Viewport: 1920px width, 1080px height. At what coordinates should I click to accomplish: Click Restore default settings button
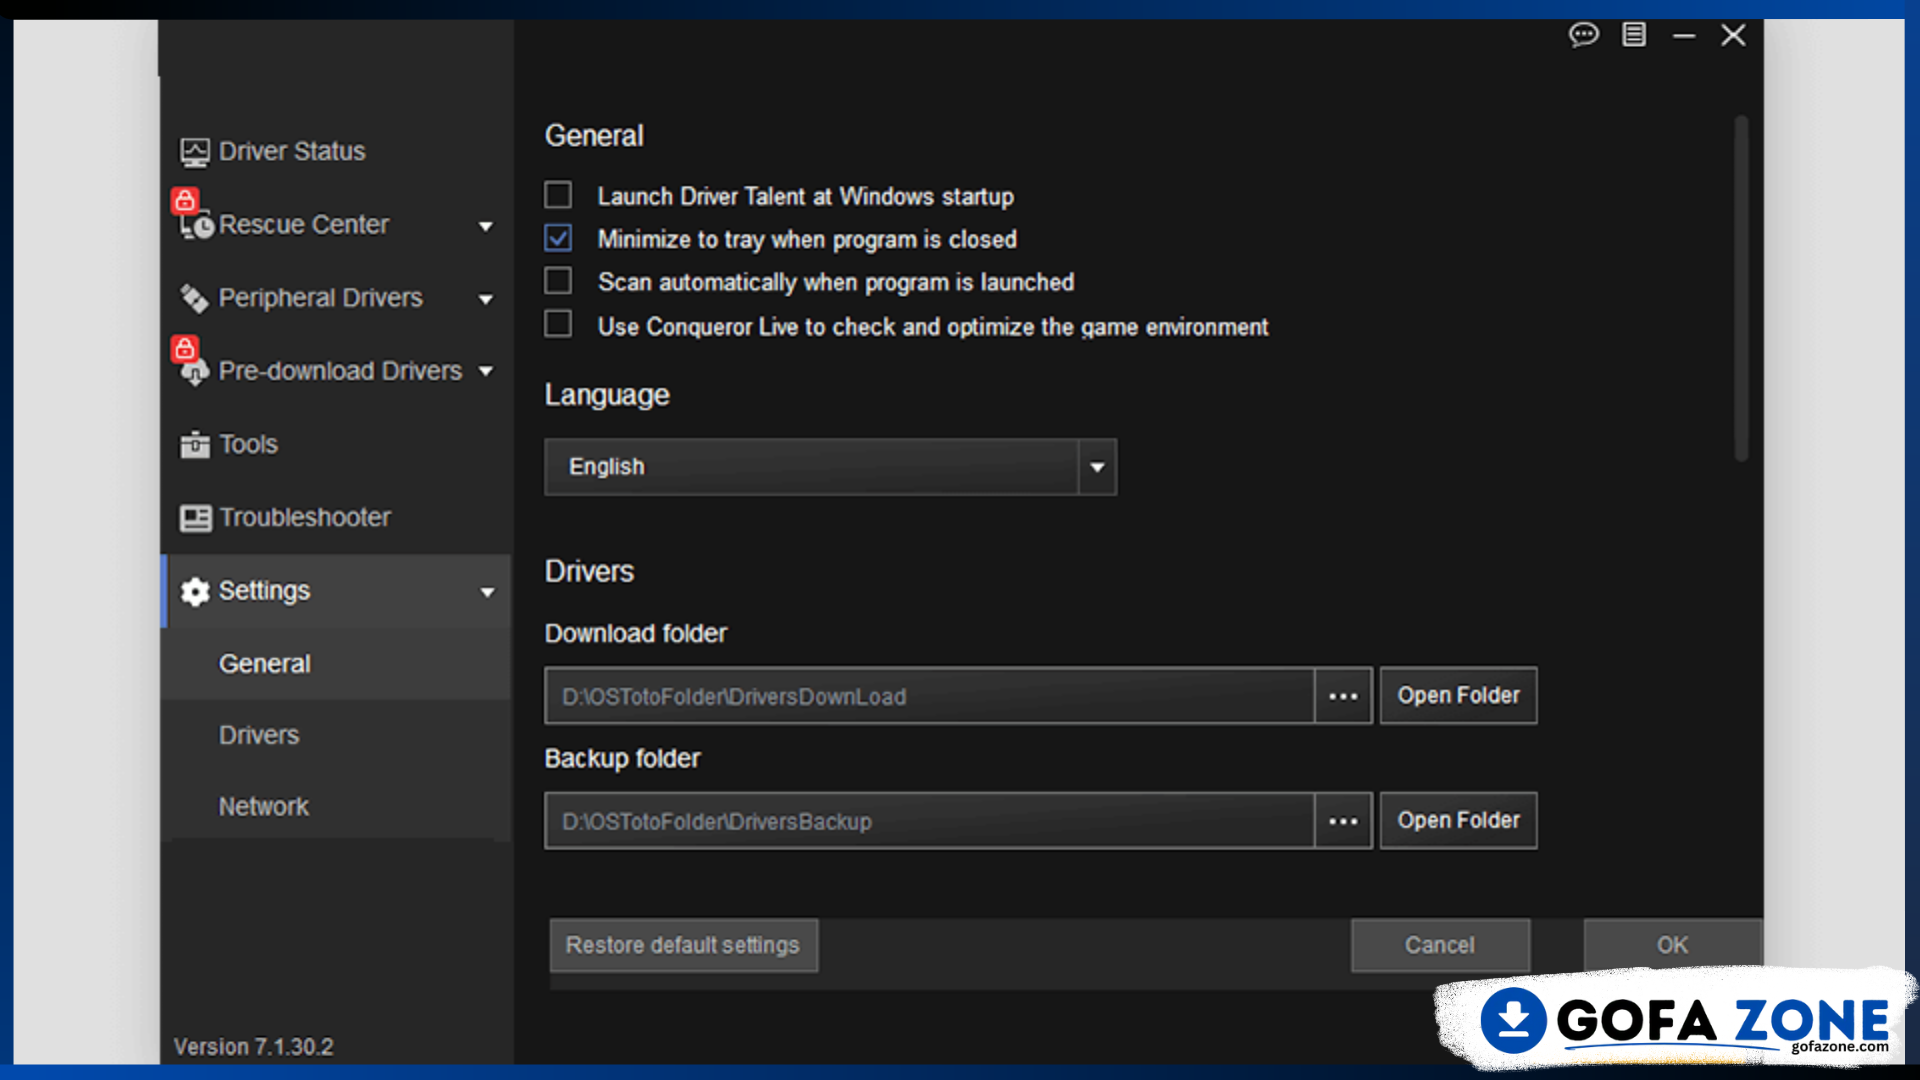683,945
